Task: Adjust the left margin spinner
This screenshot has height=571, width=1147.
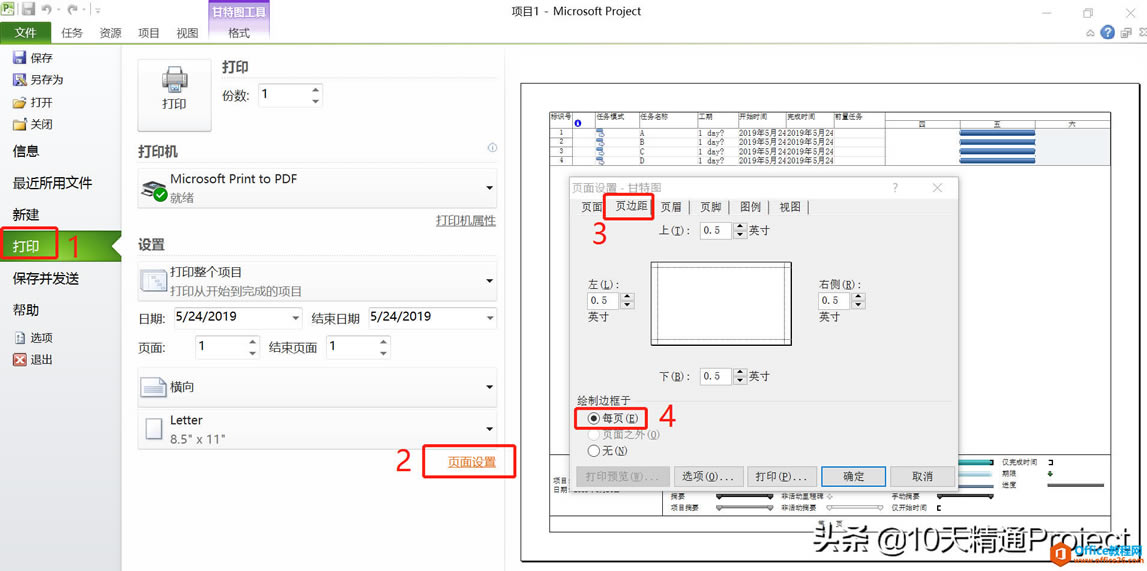Action: tap(627, 300)
